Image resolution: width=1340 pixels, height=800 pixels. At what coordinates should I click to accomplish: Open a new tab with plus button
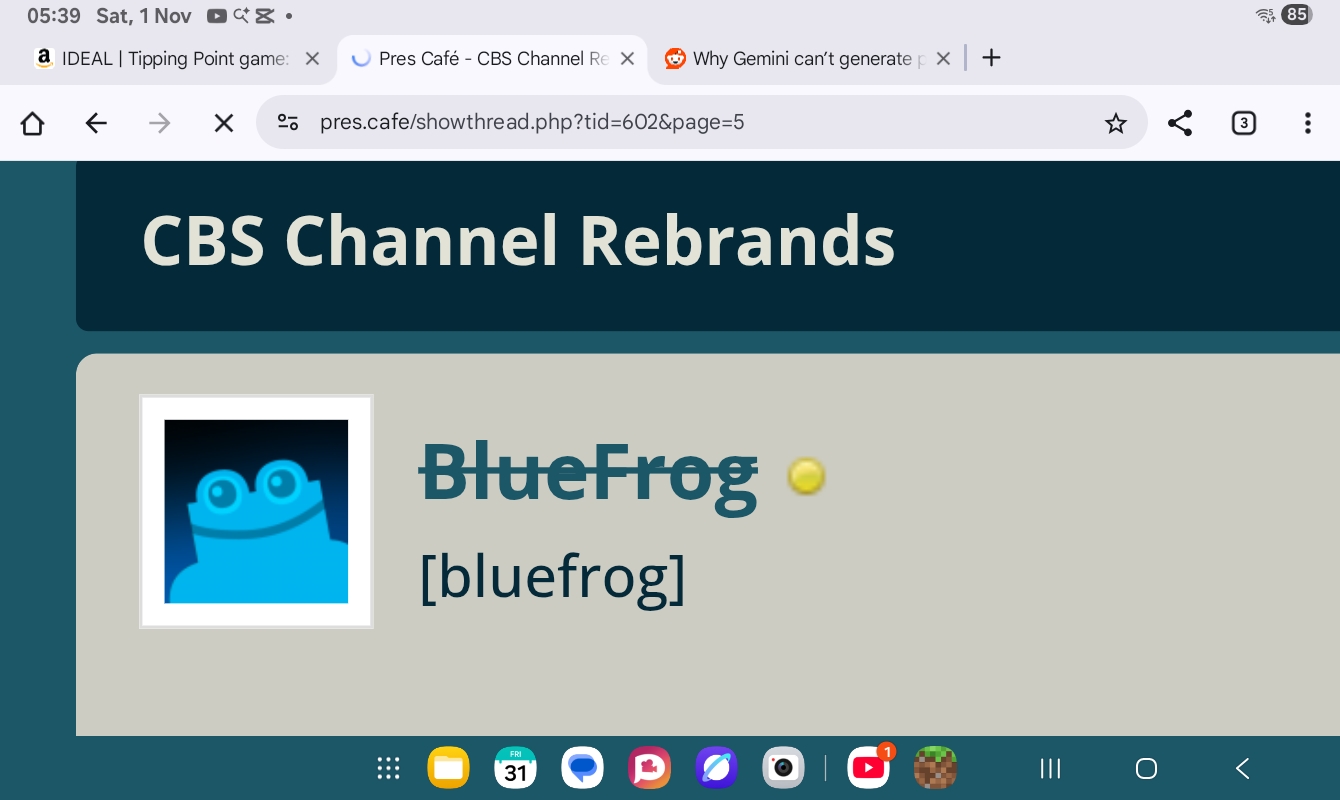[991, 58]
